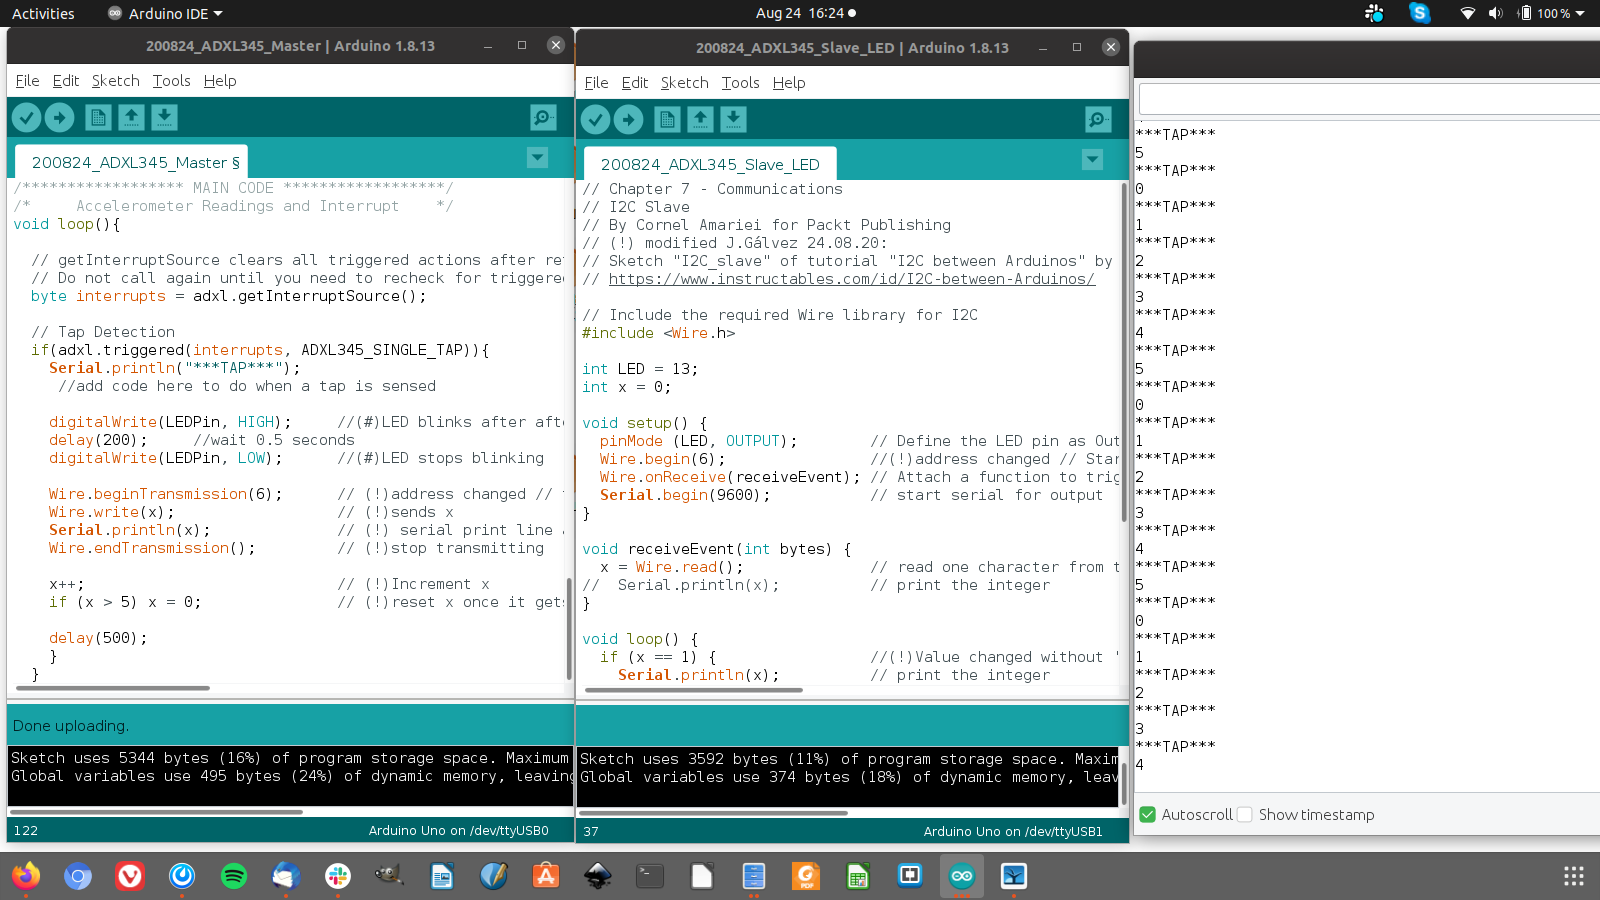Open Serial Monitor in Master window

click(543, 118)
